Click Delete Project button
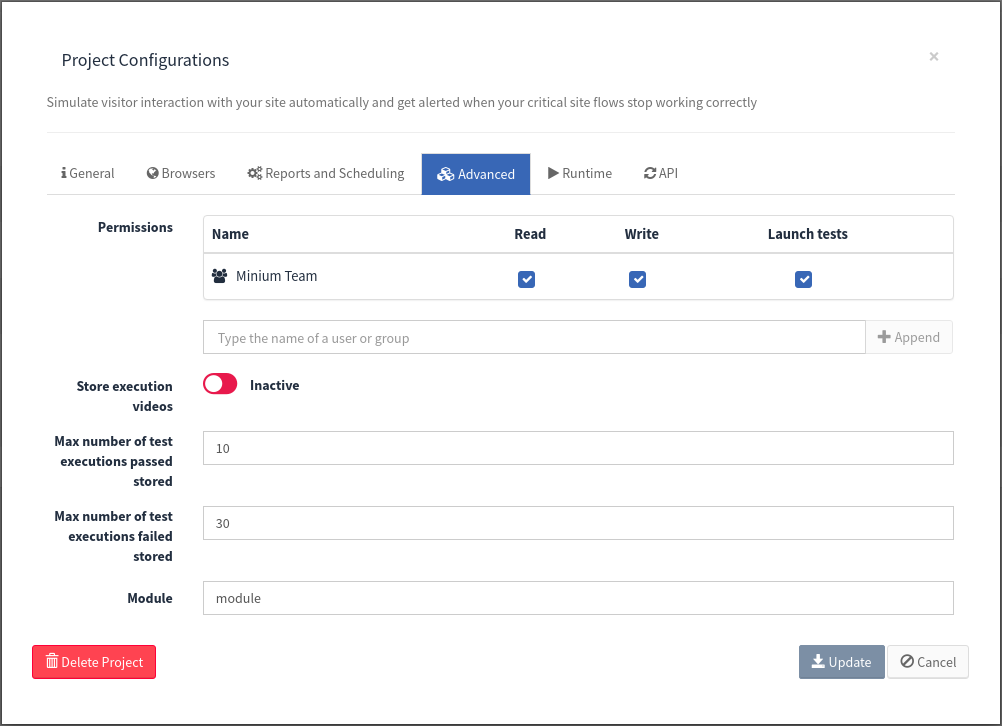Image resolution: width=1002 pixels, height=726 pixels. [x=94, y=662]
